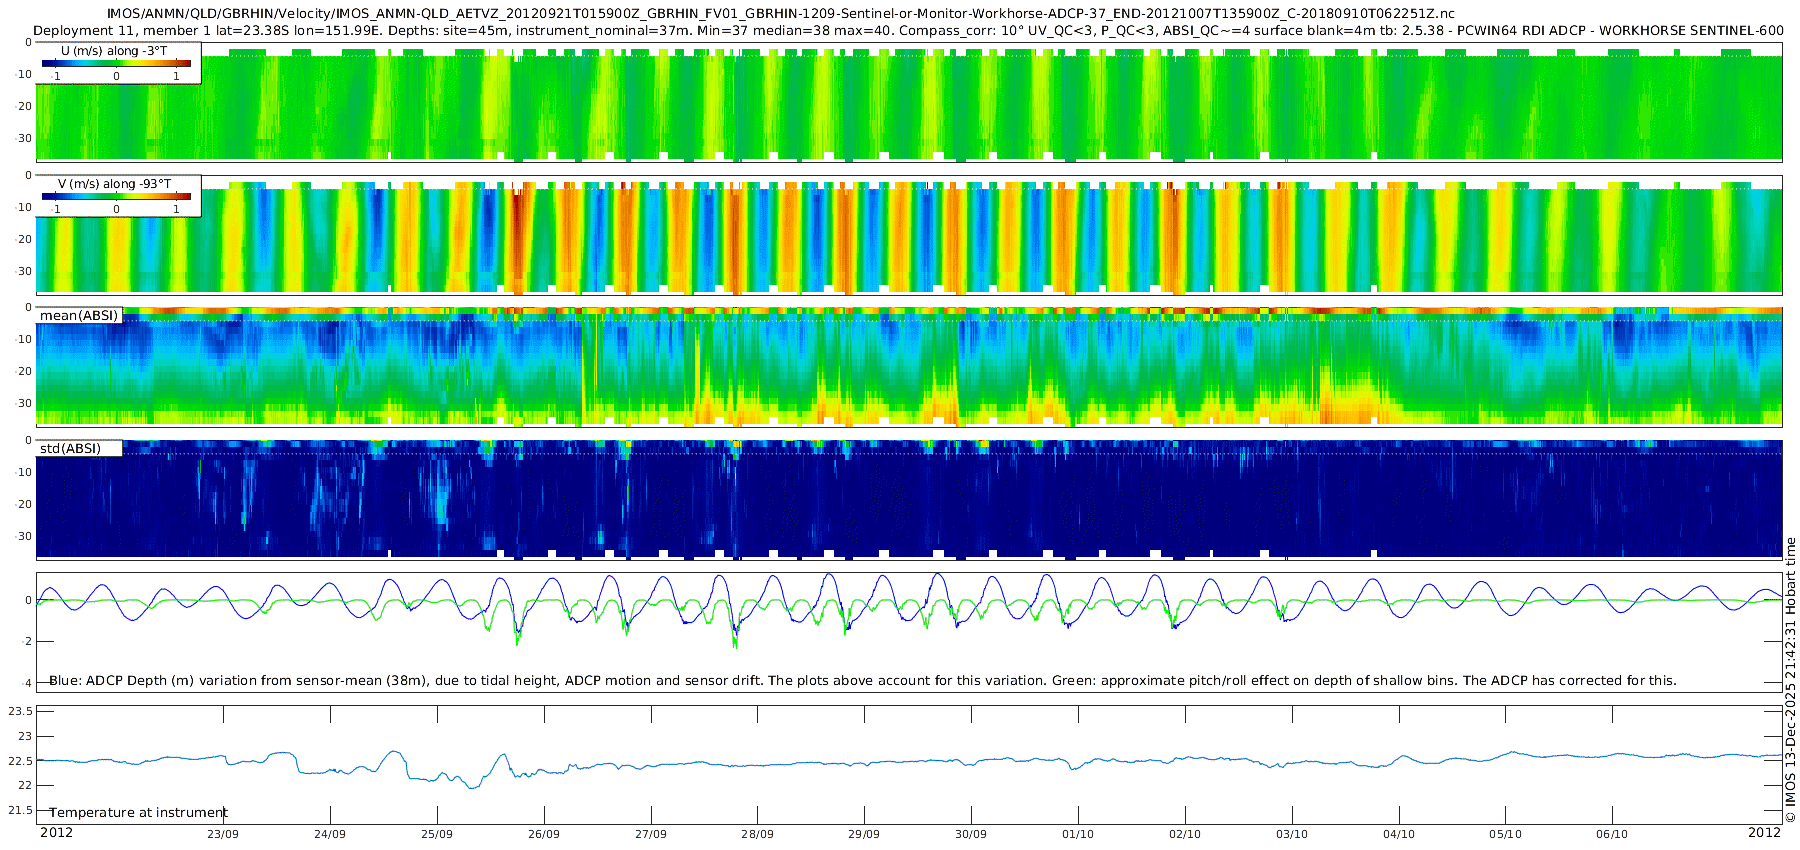Click the mean(ABSI) panel label
Image resolution: width=1800 pixels, height=850 pixels.
79,316
